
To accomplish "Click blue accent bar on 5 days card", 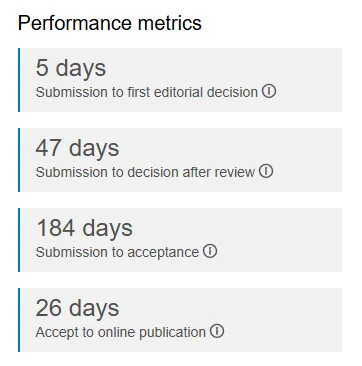I will [19, 80].
